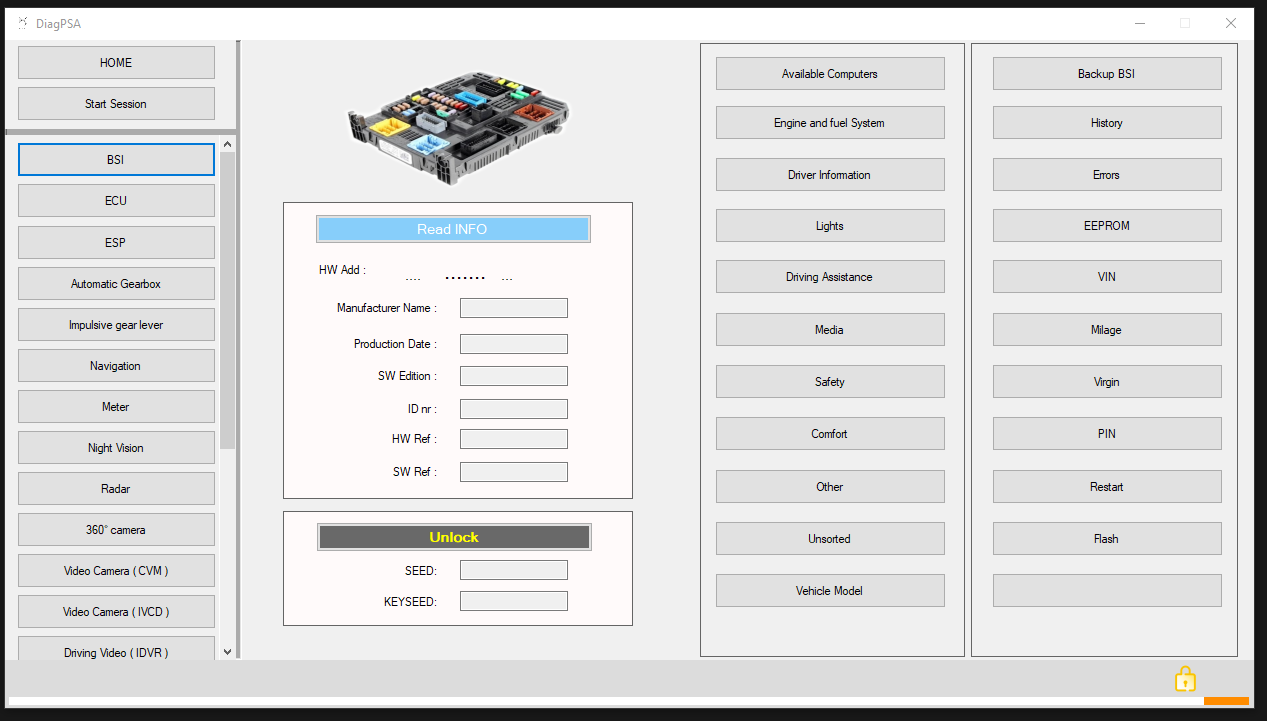Screen dimensions: 1267x721
Task: Click the SW Ref field
Action: 514,472
